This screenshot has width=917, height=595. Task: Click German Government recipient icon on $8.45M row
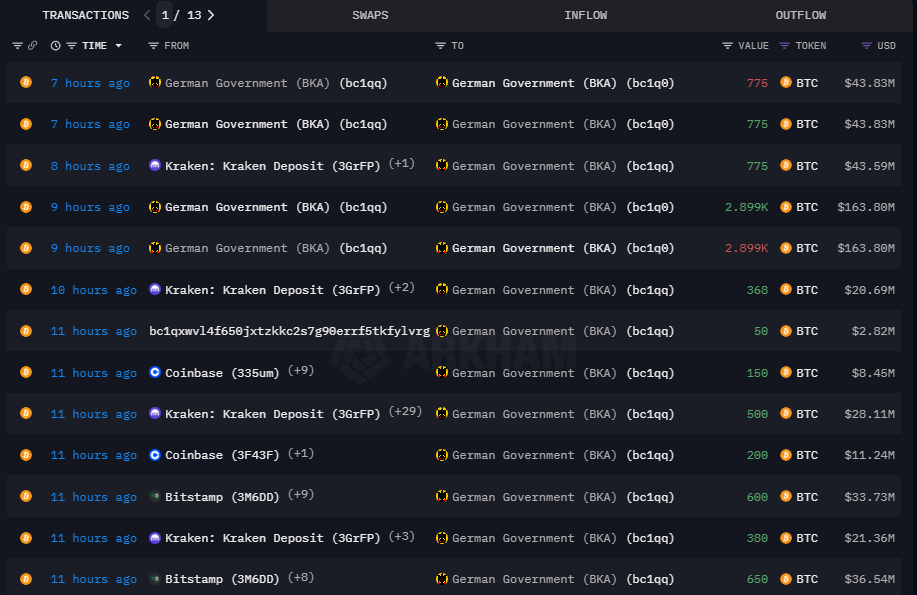[442, 372]
